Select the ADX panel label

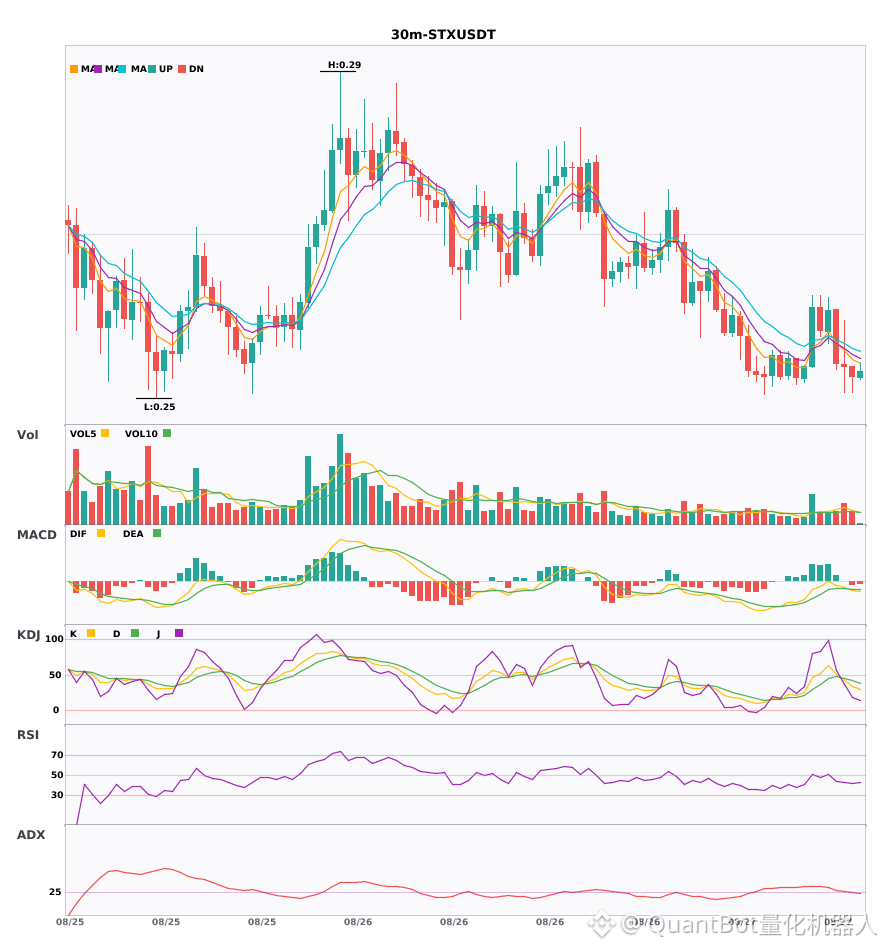(x=31, y=835)
